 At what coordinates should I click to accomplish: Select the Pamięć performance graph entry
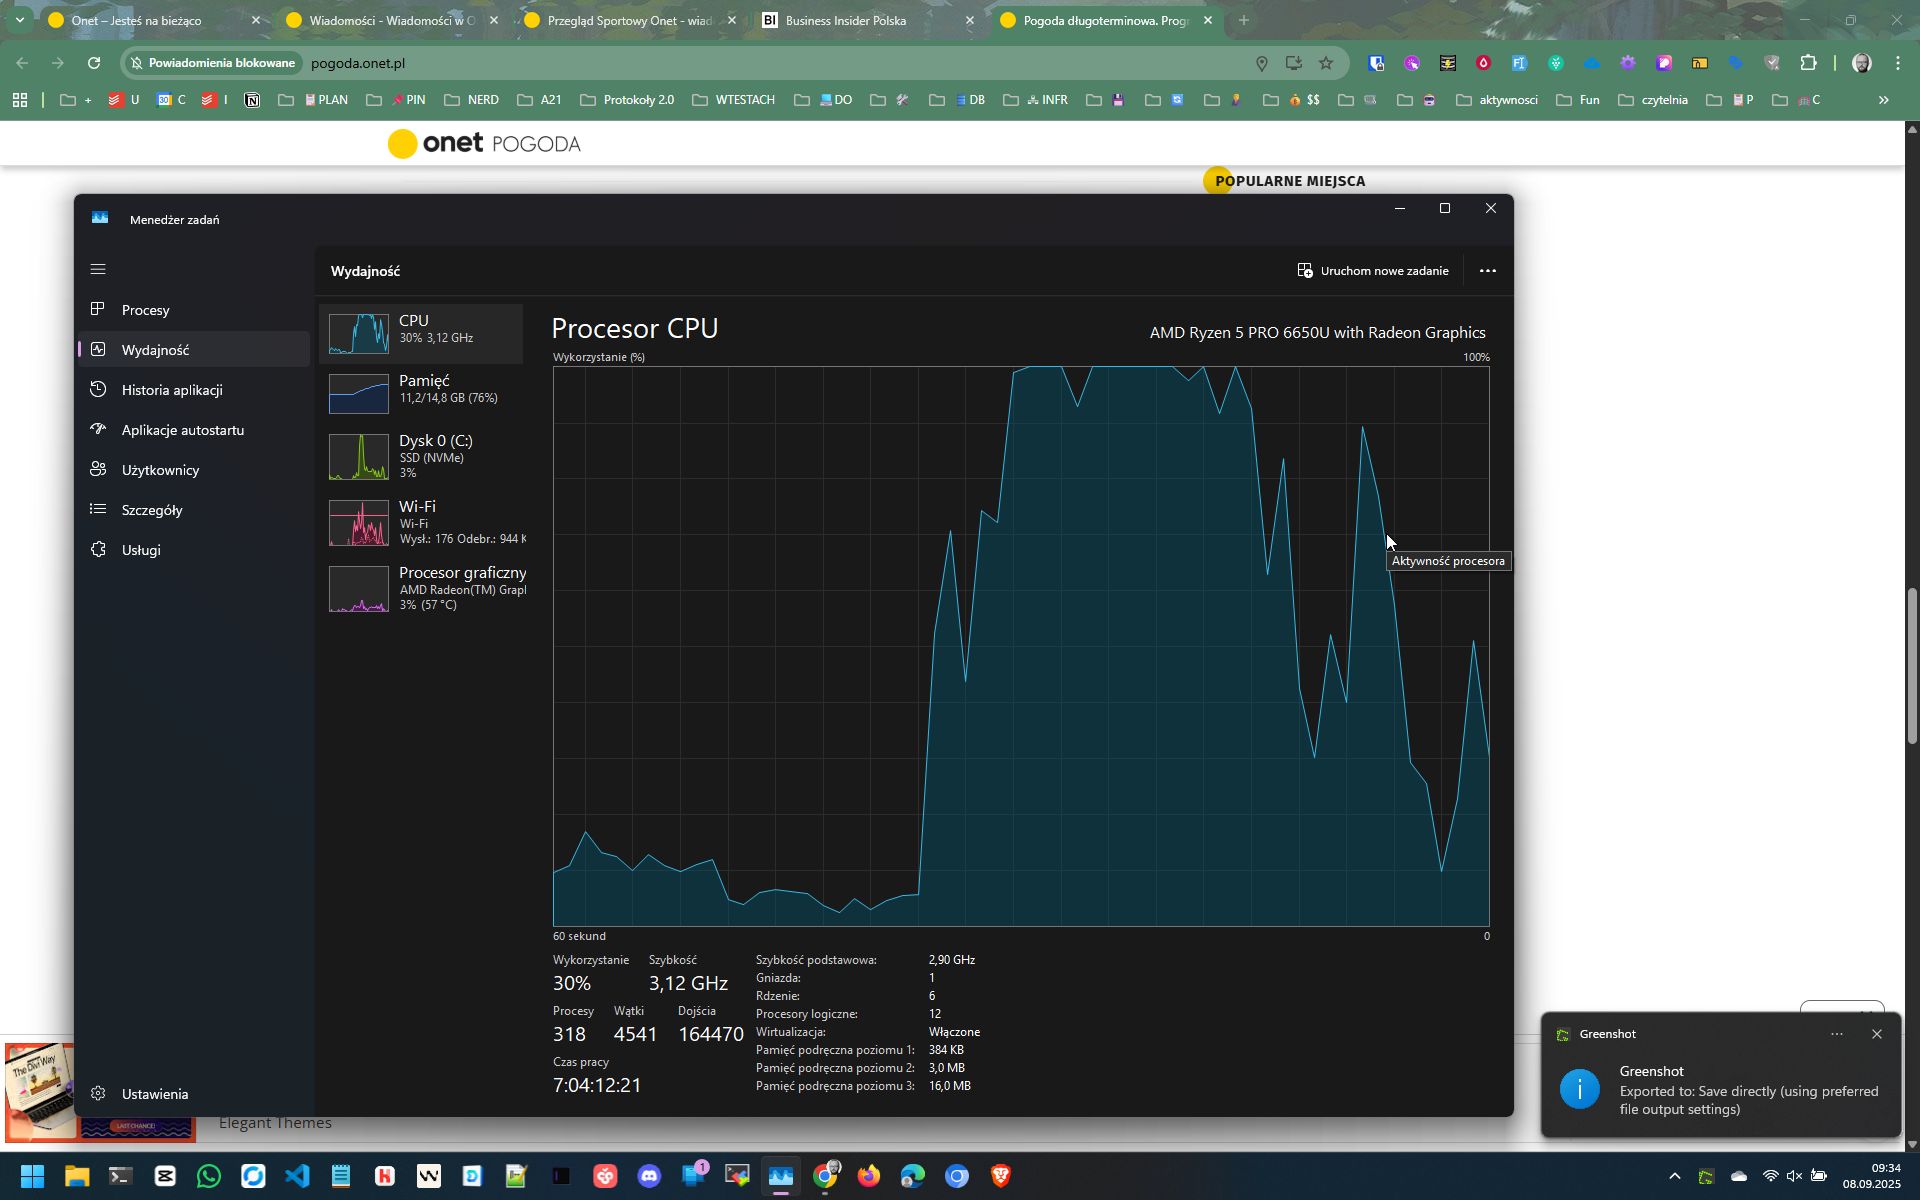[x=424, y=389]
